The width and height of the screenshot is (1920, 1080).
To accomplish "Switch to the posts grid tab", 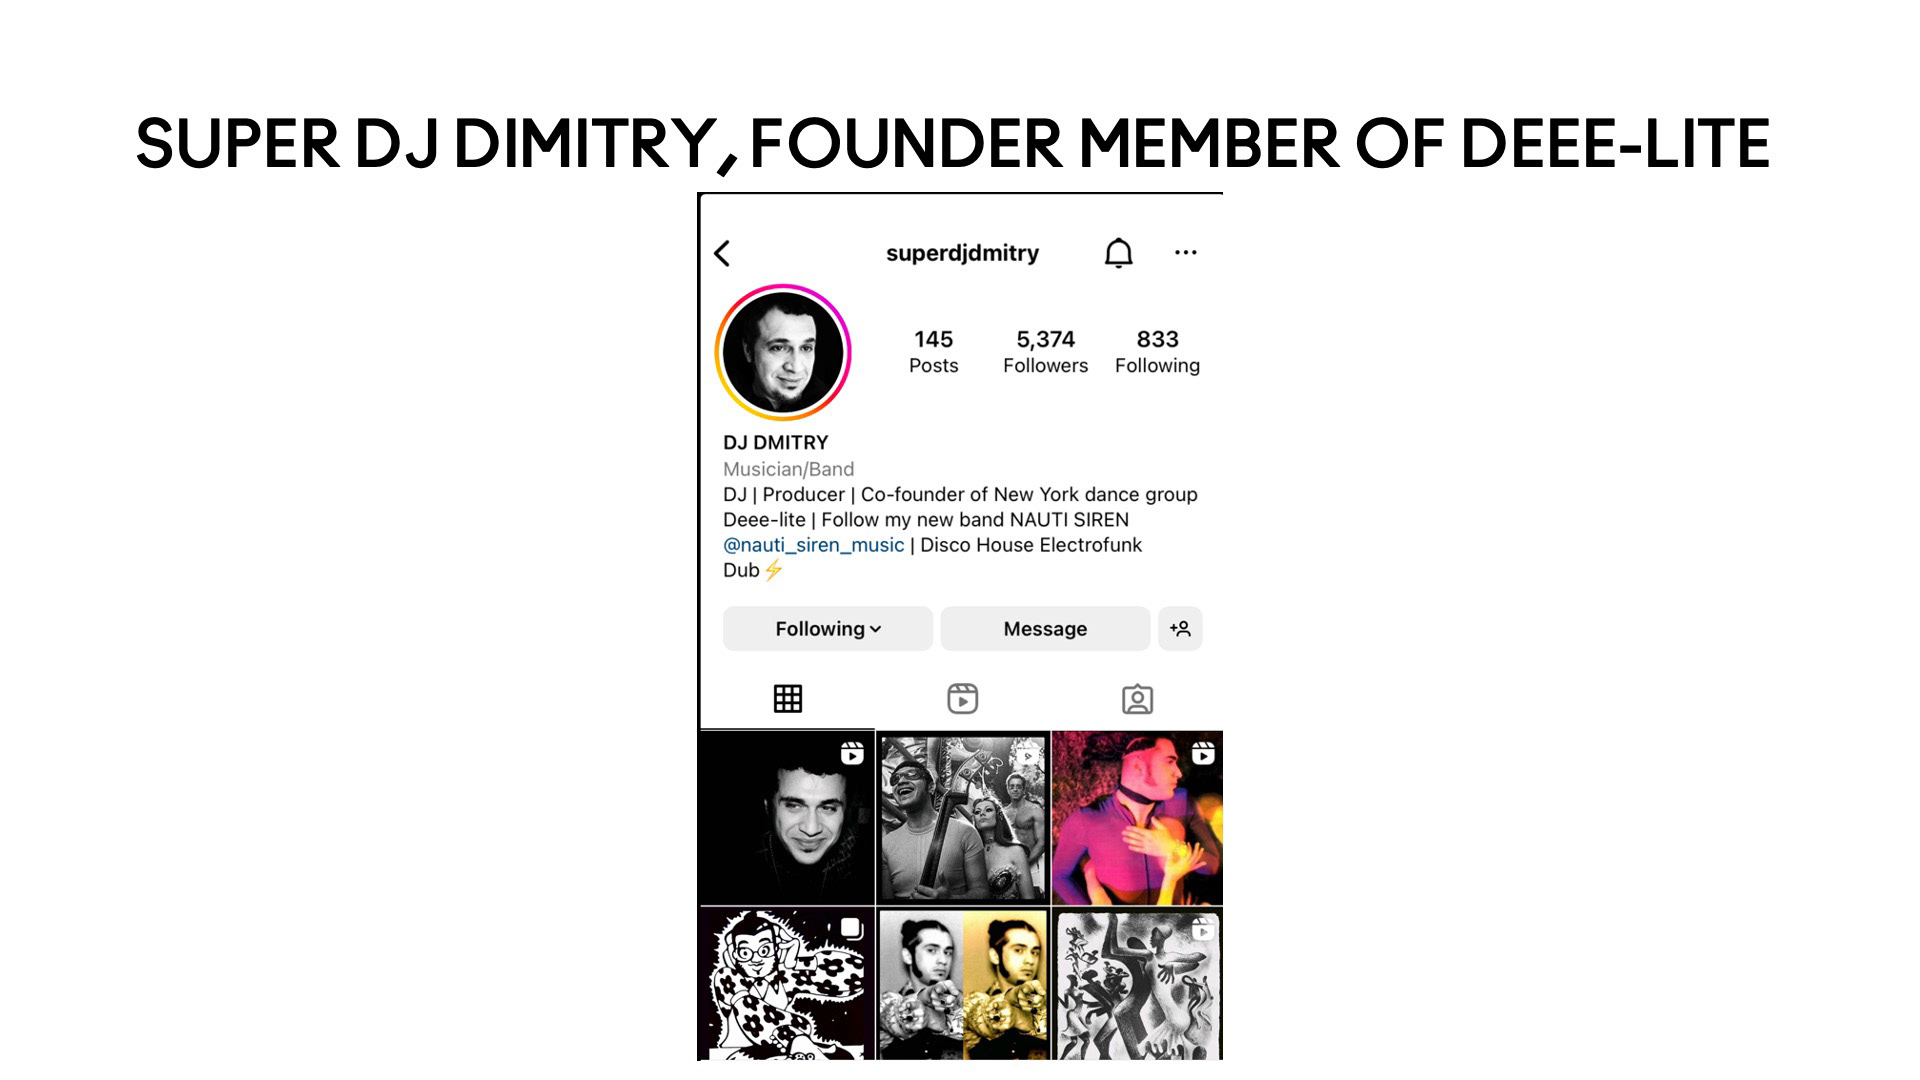I will tap(788, 699).
